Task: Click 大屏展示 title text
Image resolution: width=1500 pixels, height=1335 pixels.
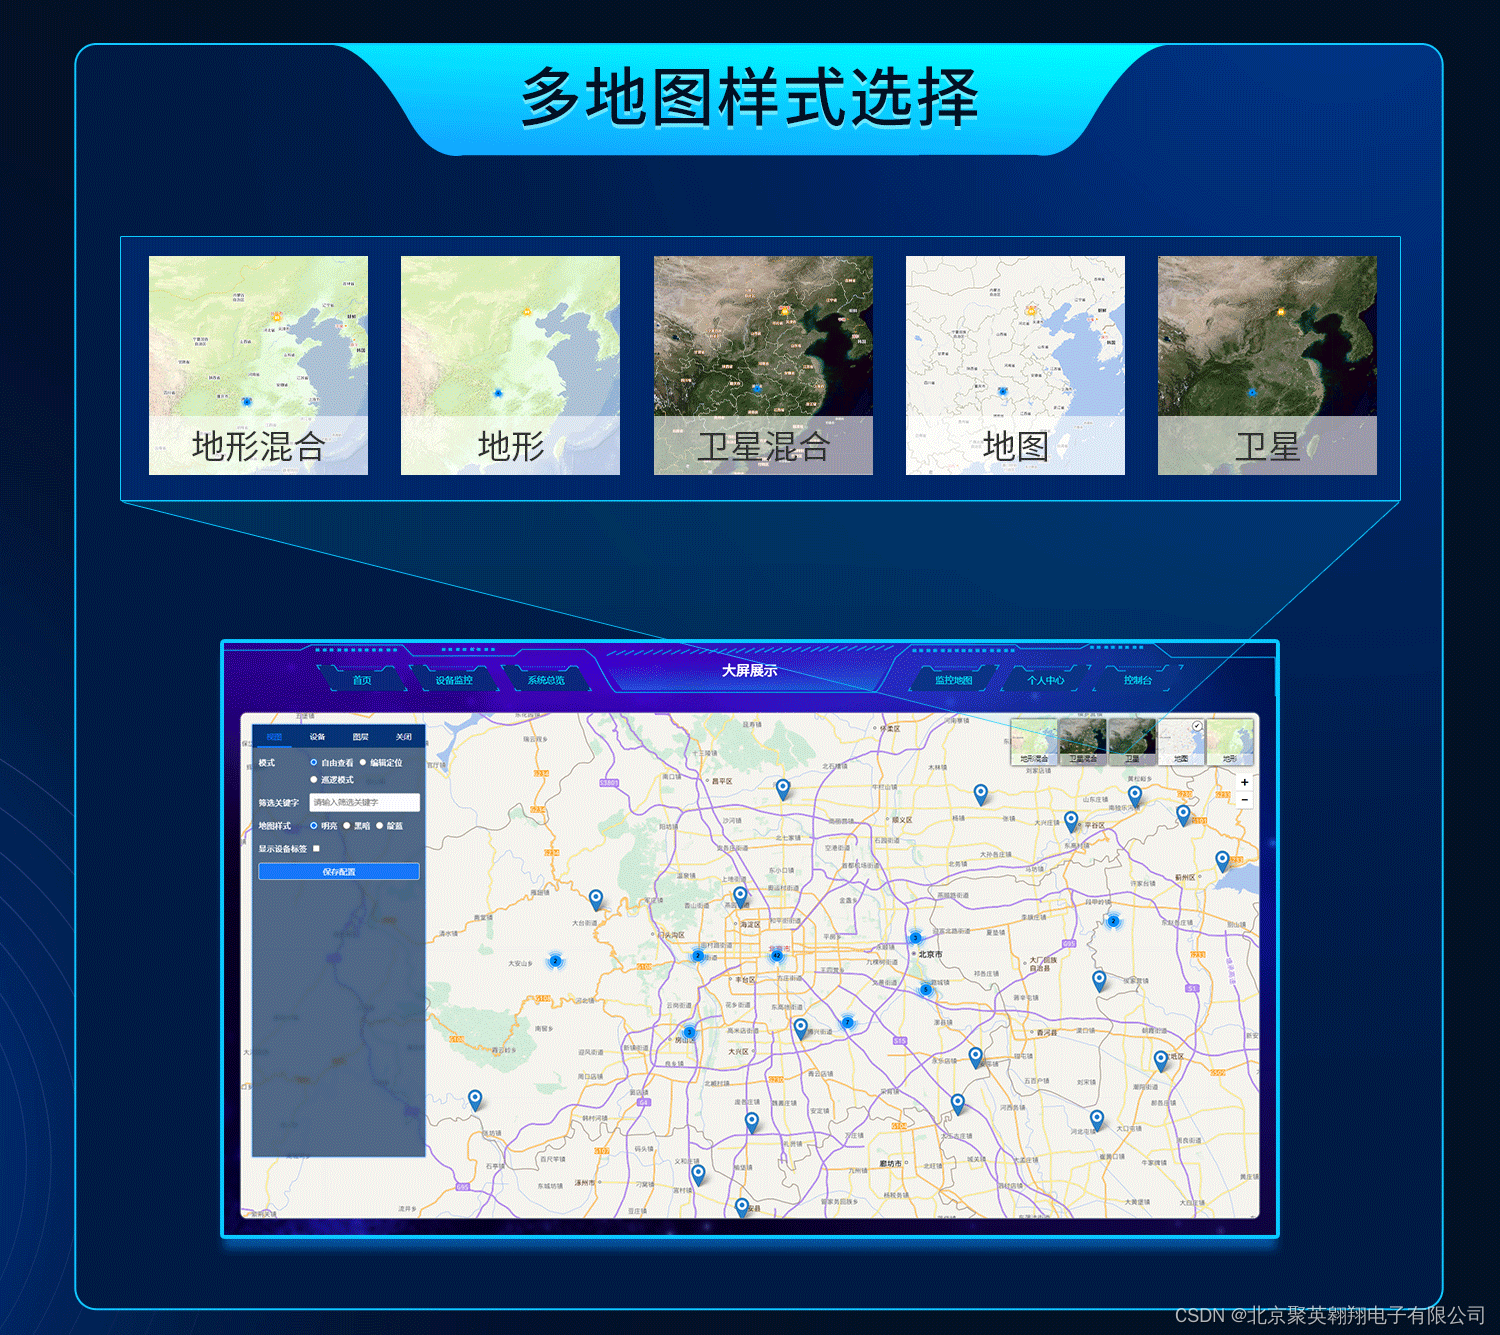Action: [x=750, y=670]
